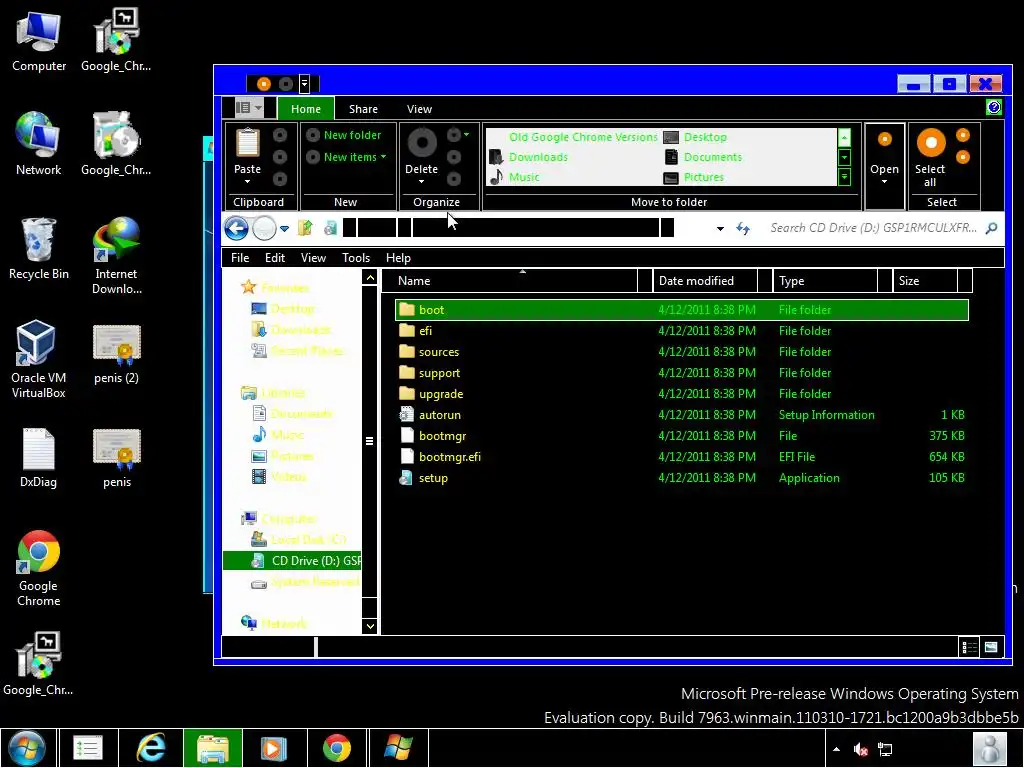The width and height of the screenshot is (1024, 768).
Task: Switch to the View ribbon tab
Action: pos(419,109)
